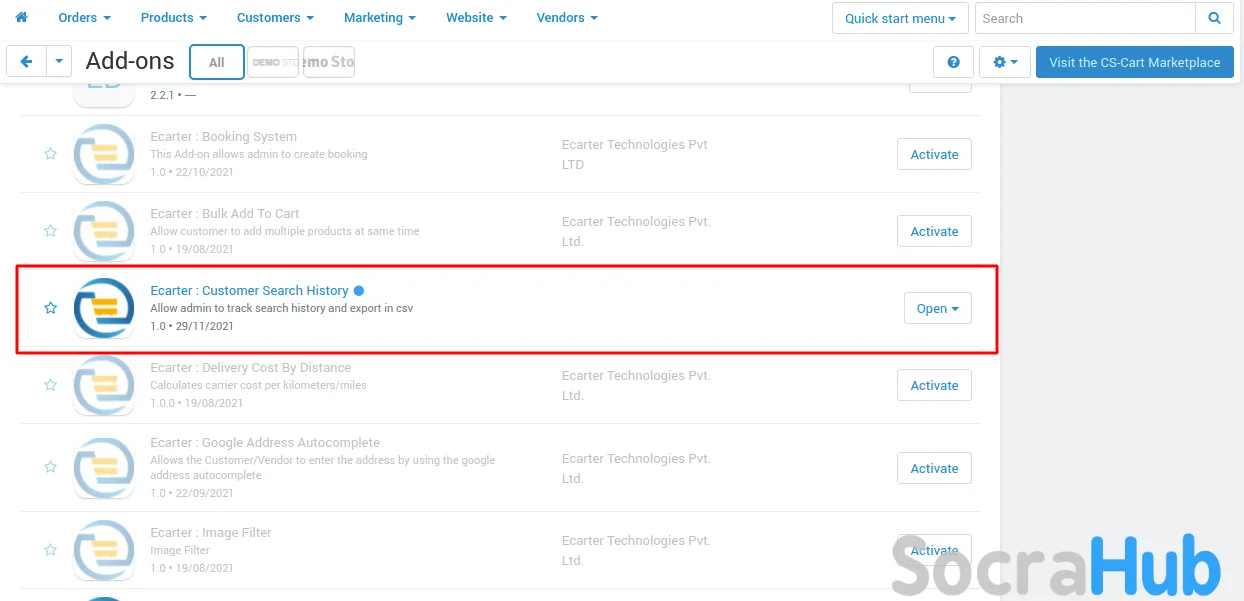Click the Search input field
Image resolution: width=1244 pixels, height=601 pixels.
[1085, 18]
